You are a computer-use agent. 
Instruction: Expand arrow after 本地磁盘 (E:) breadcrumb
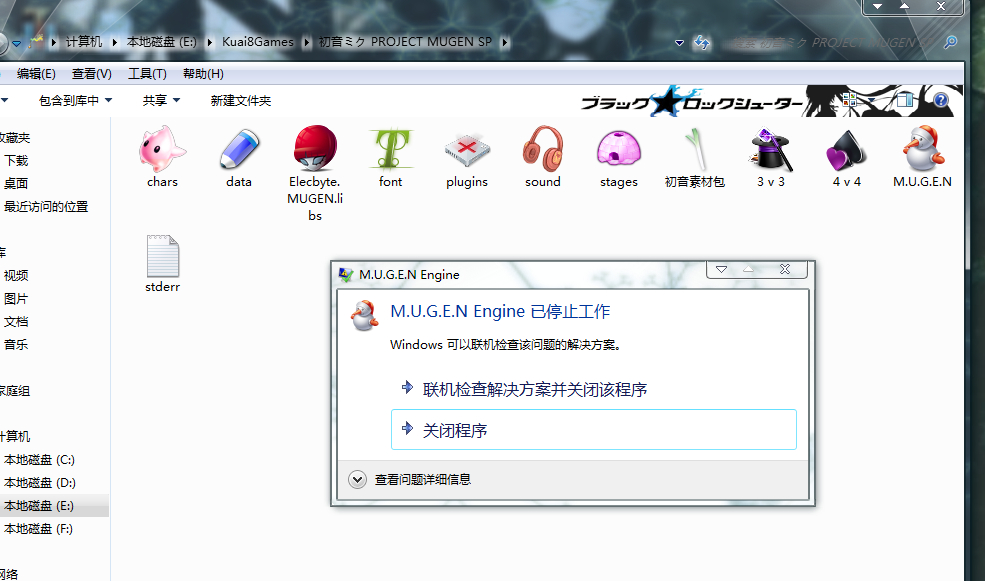[x=210, y=42]
